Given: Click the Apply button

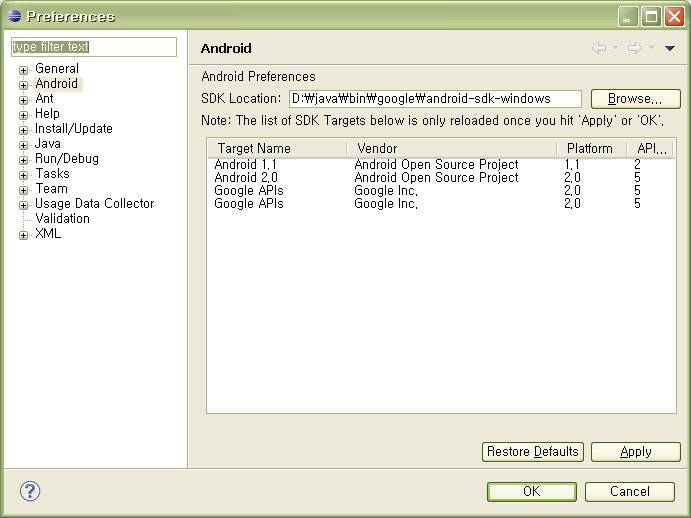Looking at the screenshot, I should (x=635, y=451).
